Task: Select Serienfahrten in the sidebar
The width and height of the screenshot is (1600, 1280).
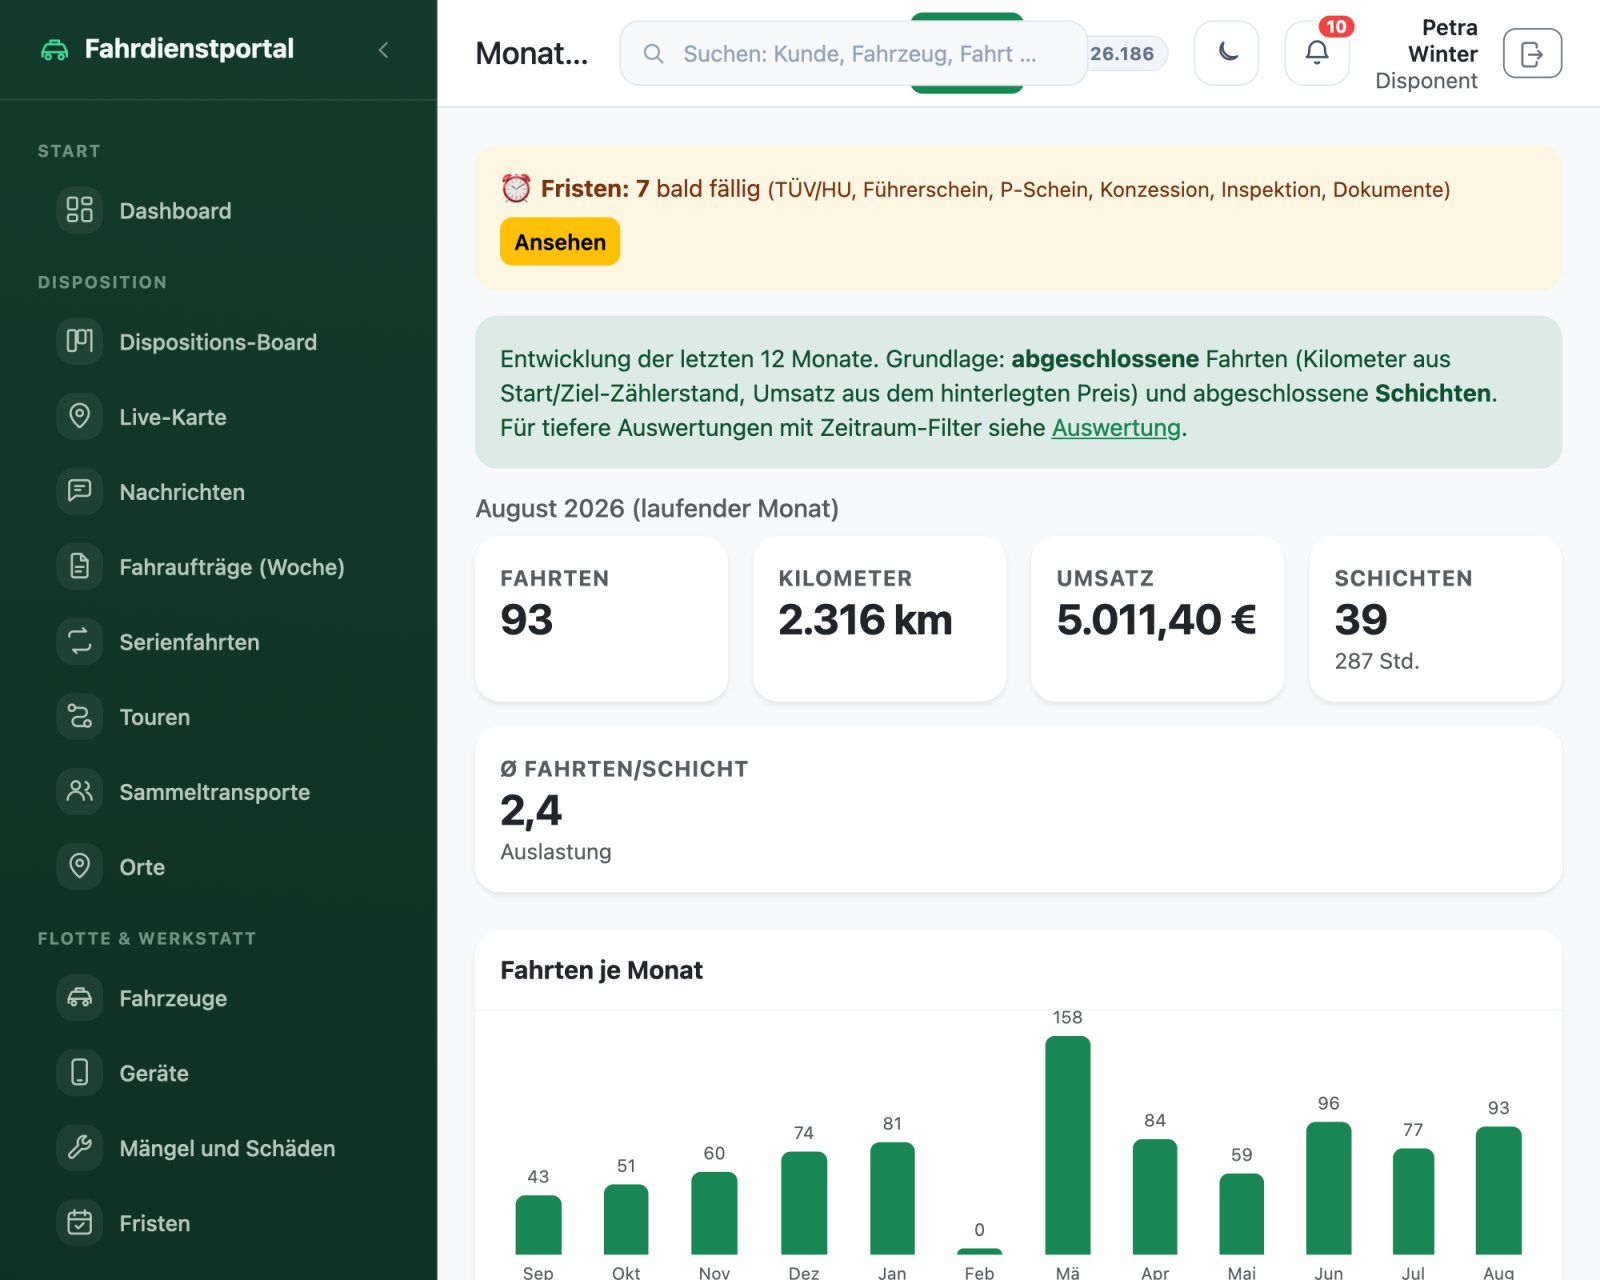Action: 218,641
